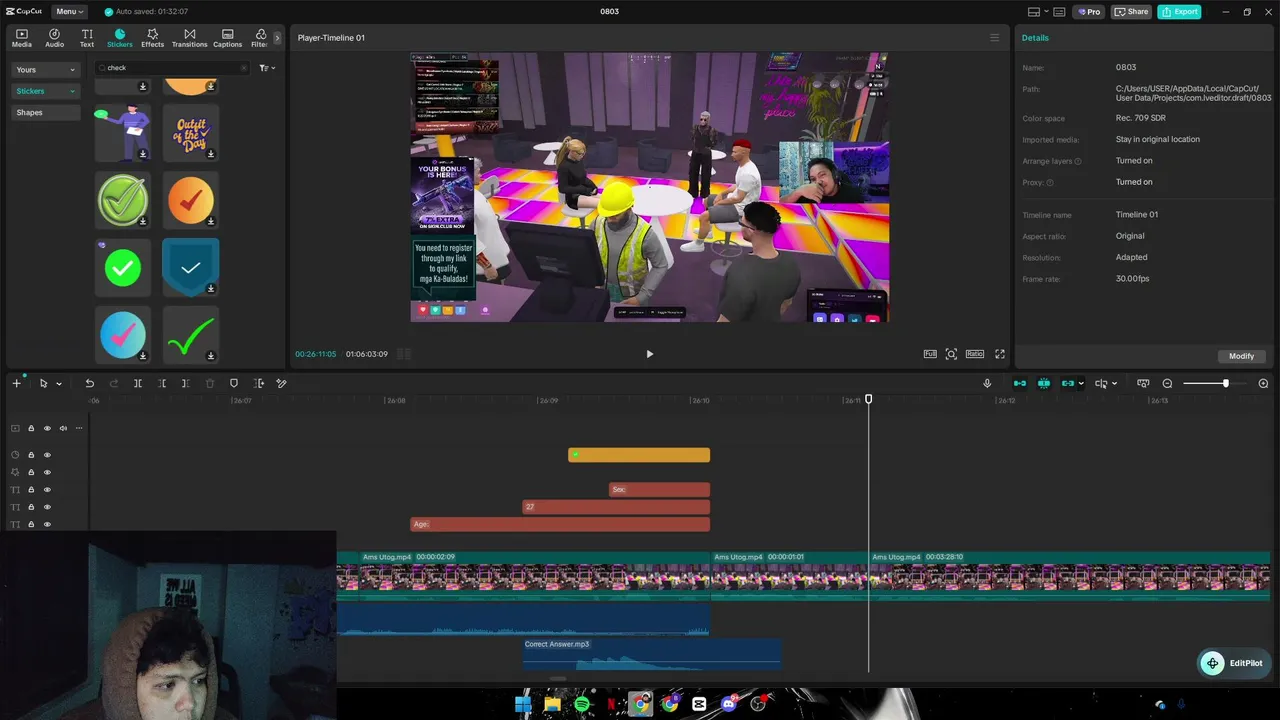Toggle main track magnet

1019,383
